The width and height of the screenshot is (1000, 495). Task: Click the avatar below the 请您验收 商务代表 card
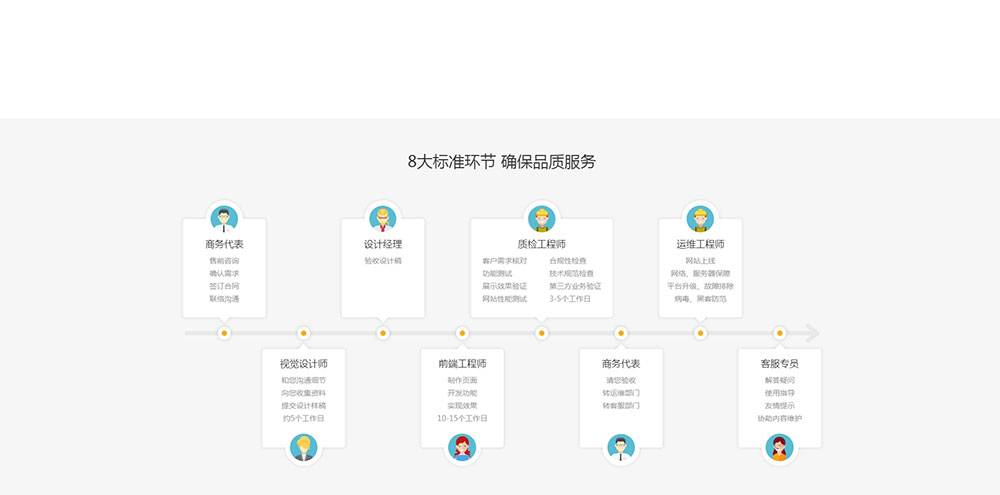(621, 448)
